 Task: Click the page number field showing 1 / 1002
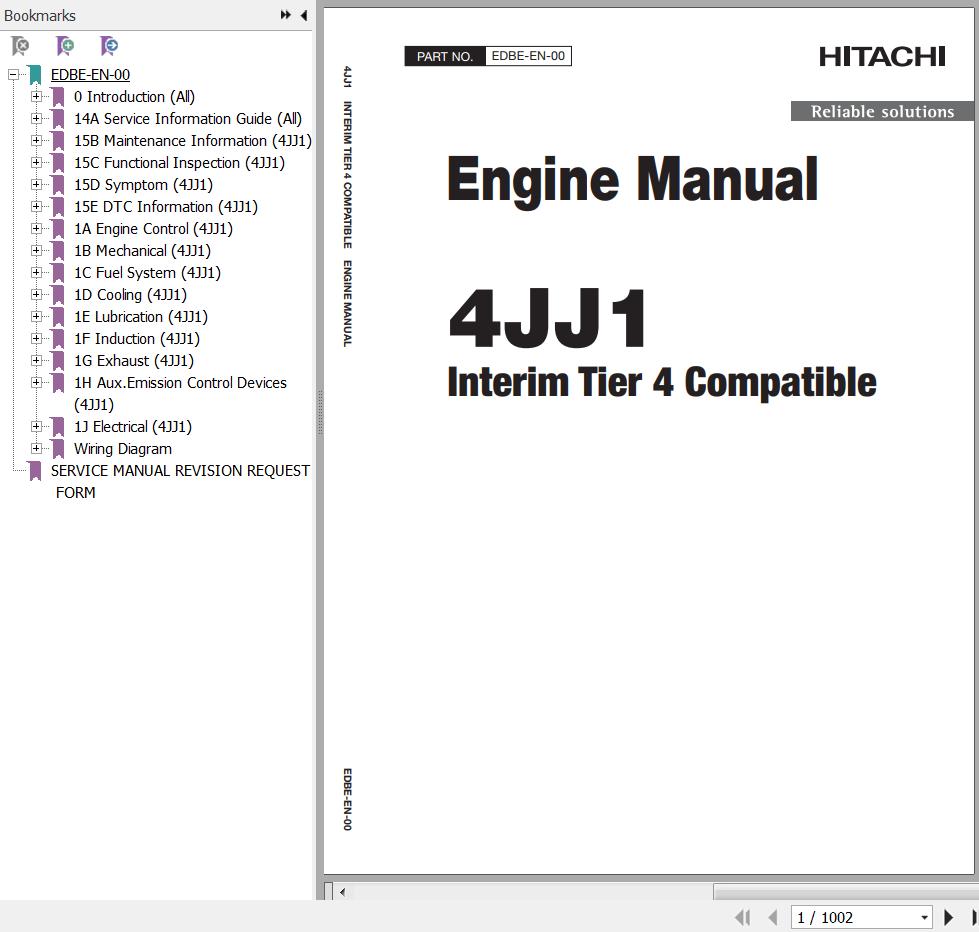tap(856, 917)
